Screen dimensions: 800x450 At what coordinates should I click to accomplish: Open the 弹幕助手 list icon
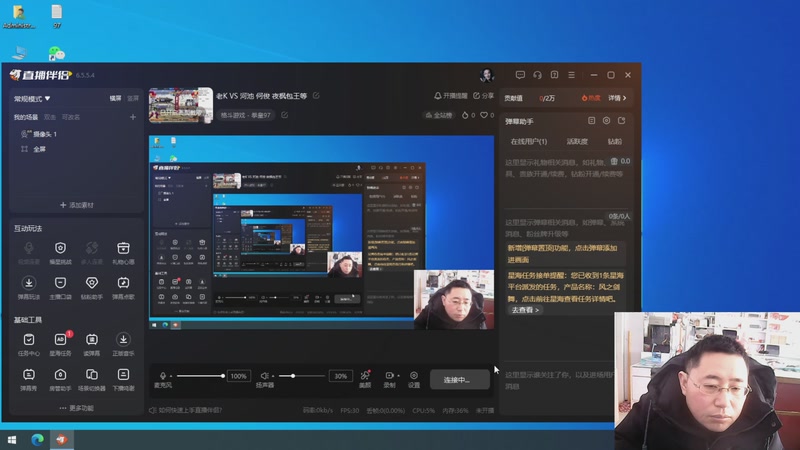(591, 121)
